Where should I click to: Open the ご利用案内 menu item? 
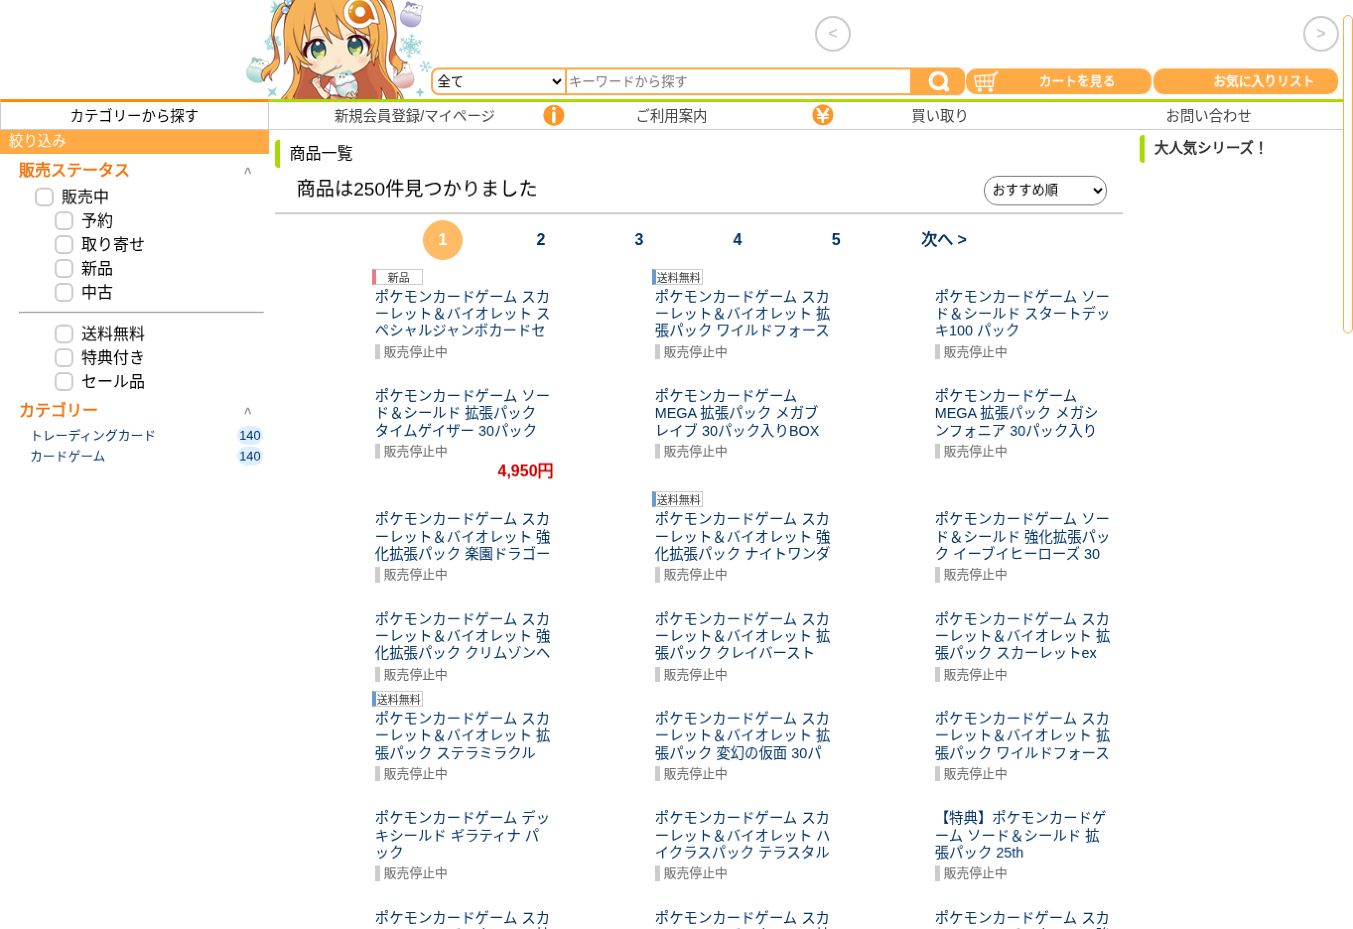[671, 116]
